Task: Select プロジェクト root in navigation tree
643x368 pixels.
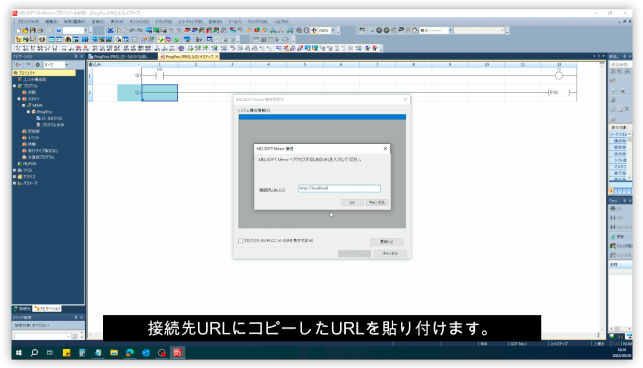Action: (44, 73)
